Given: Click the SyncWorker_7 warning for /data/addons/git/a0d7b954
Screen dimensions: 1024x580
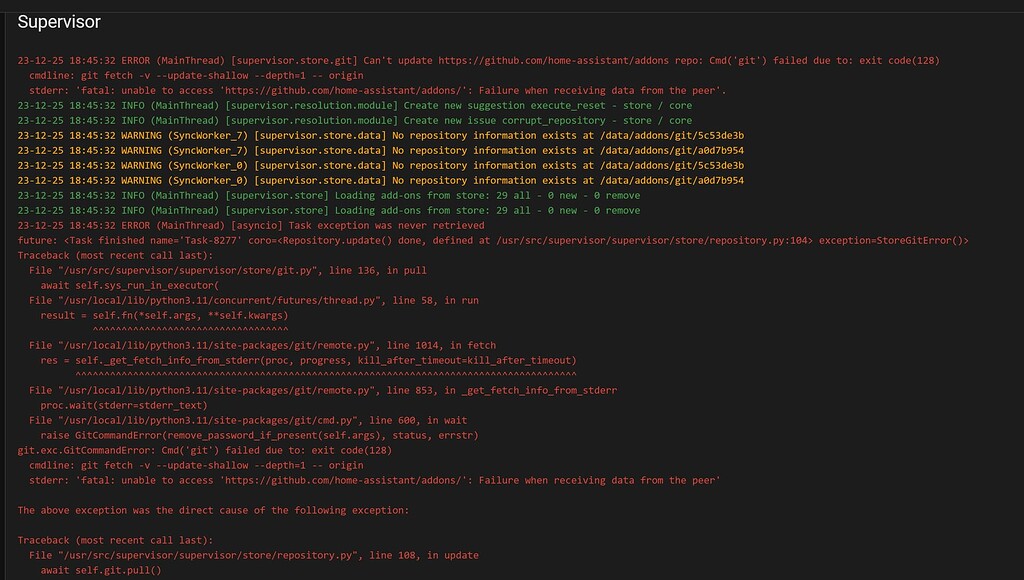Looking at the screenshot, I should 380,150.
